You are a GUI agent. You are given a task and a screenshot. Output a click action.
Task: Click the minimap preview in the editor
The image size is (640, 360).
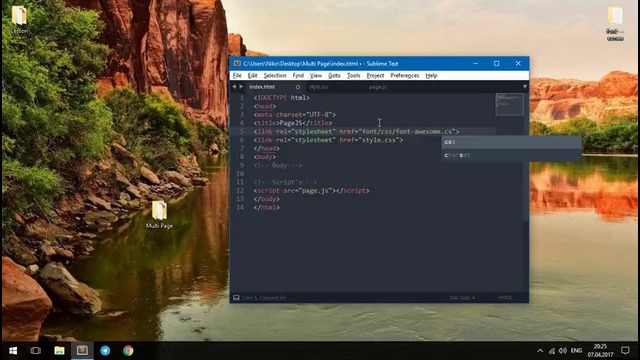(x=509, y=104)
